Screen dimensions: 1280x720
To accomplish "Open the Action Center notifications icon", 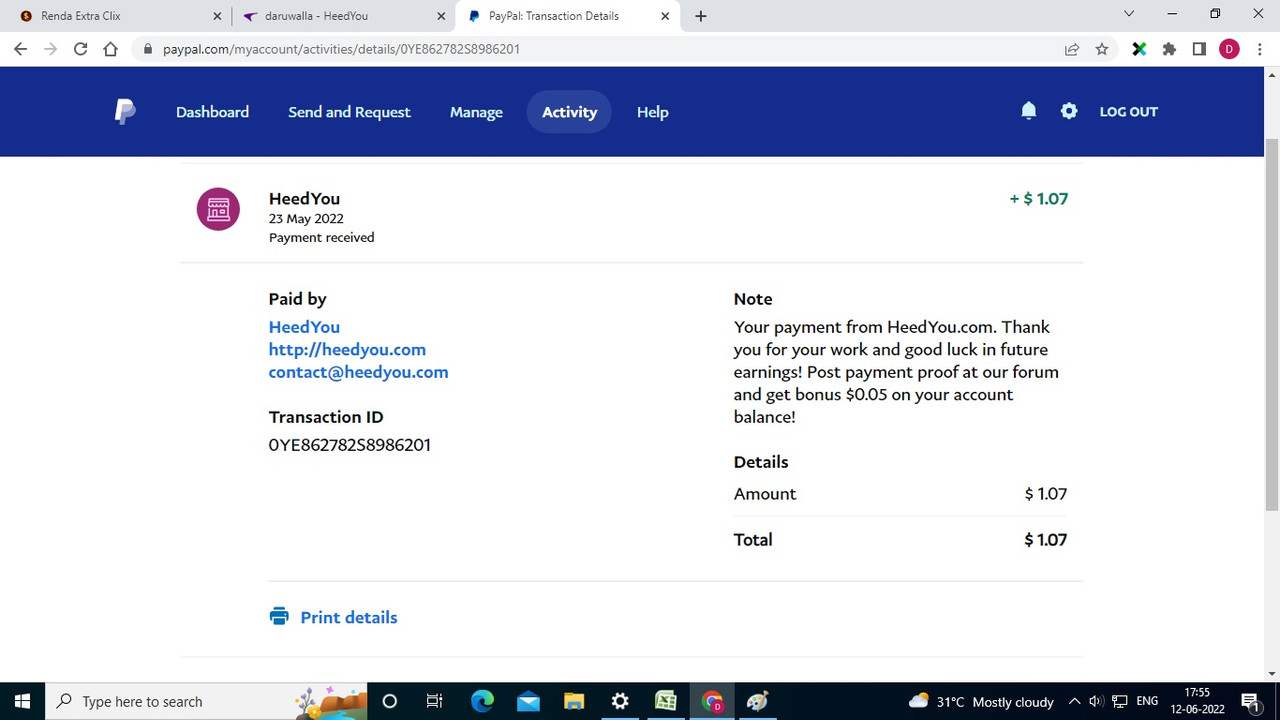I will [1250, 701].
